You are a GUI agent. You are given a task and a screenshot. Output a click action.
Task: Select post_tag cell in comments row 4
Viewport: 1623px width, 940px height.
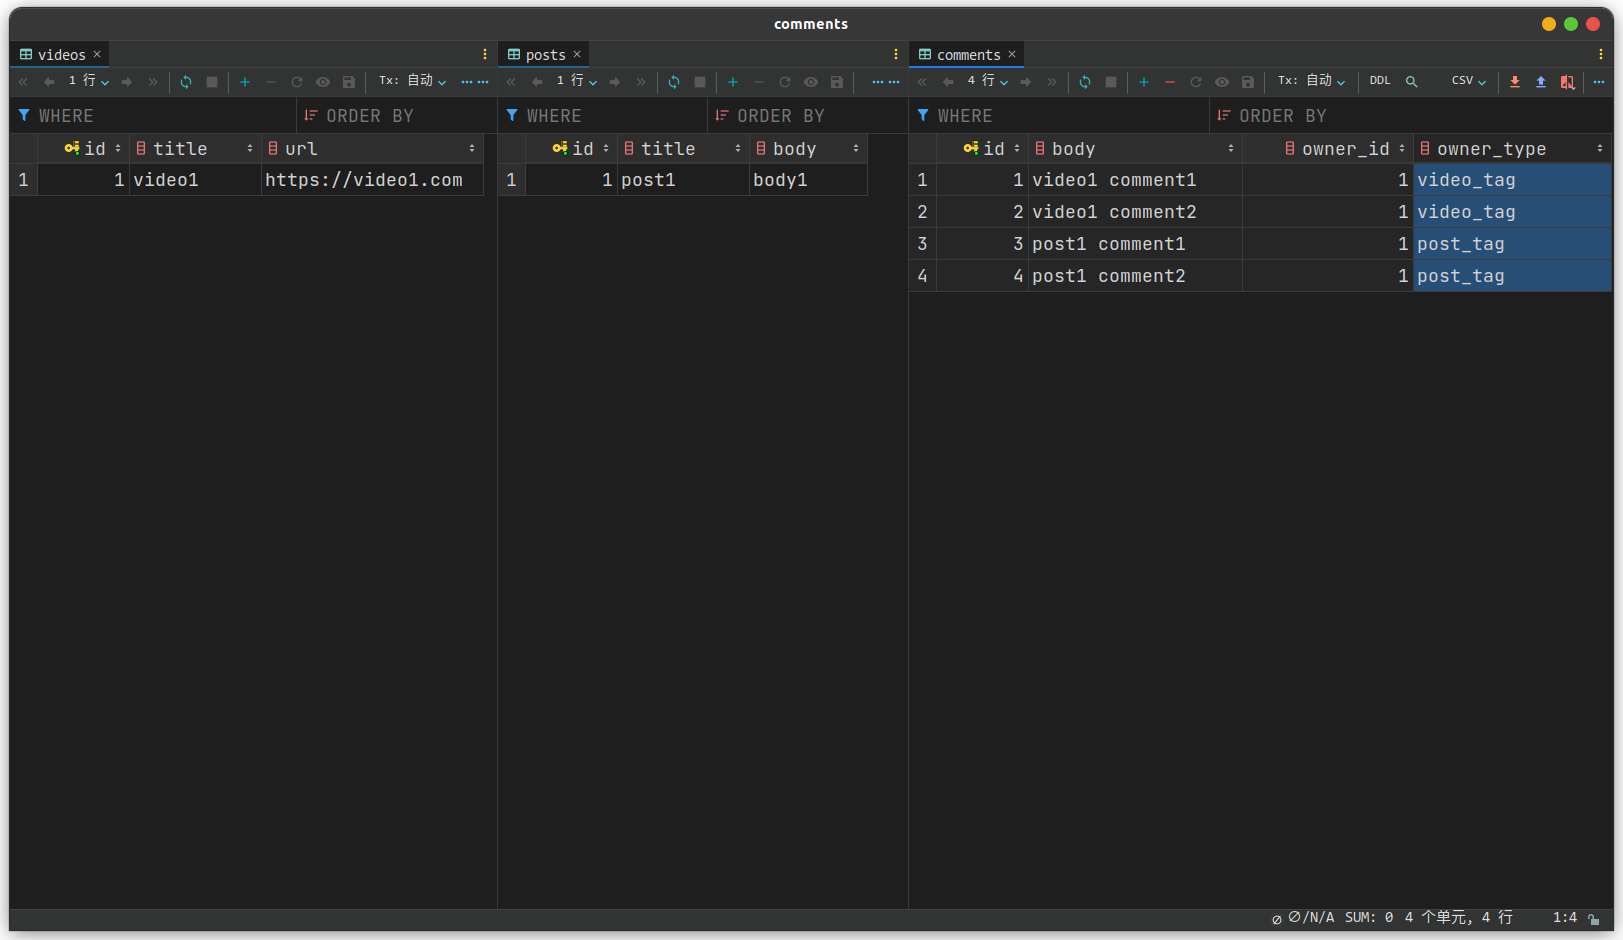point(1512,276)
